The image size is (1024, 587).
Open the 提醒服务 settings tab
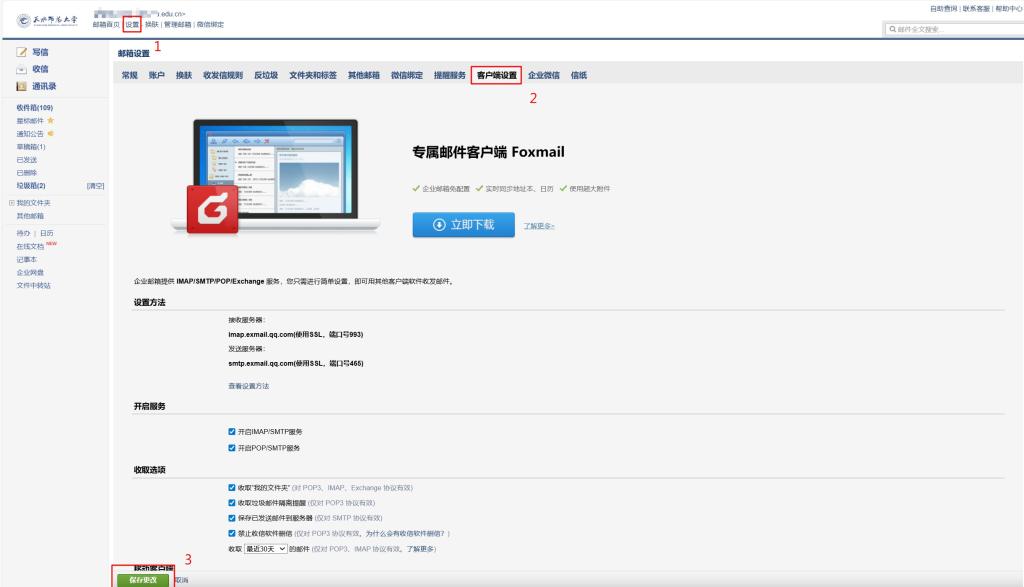[x=450, y=76]
